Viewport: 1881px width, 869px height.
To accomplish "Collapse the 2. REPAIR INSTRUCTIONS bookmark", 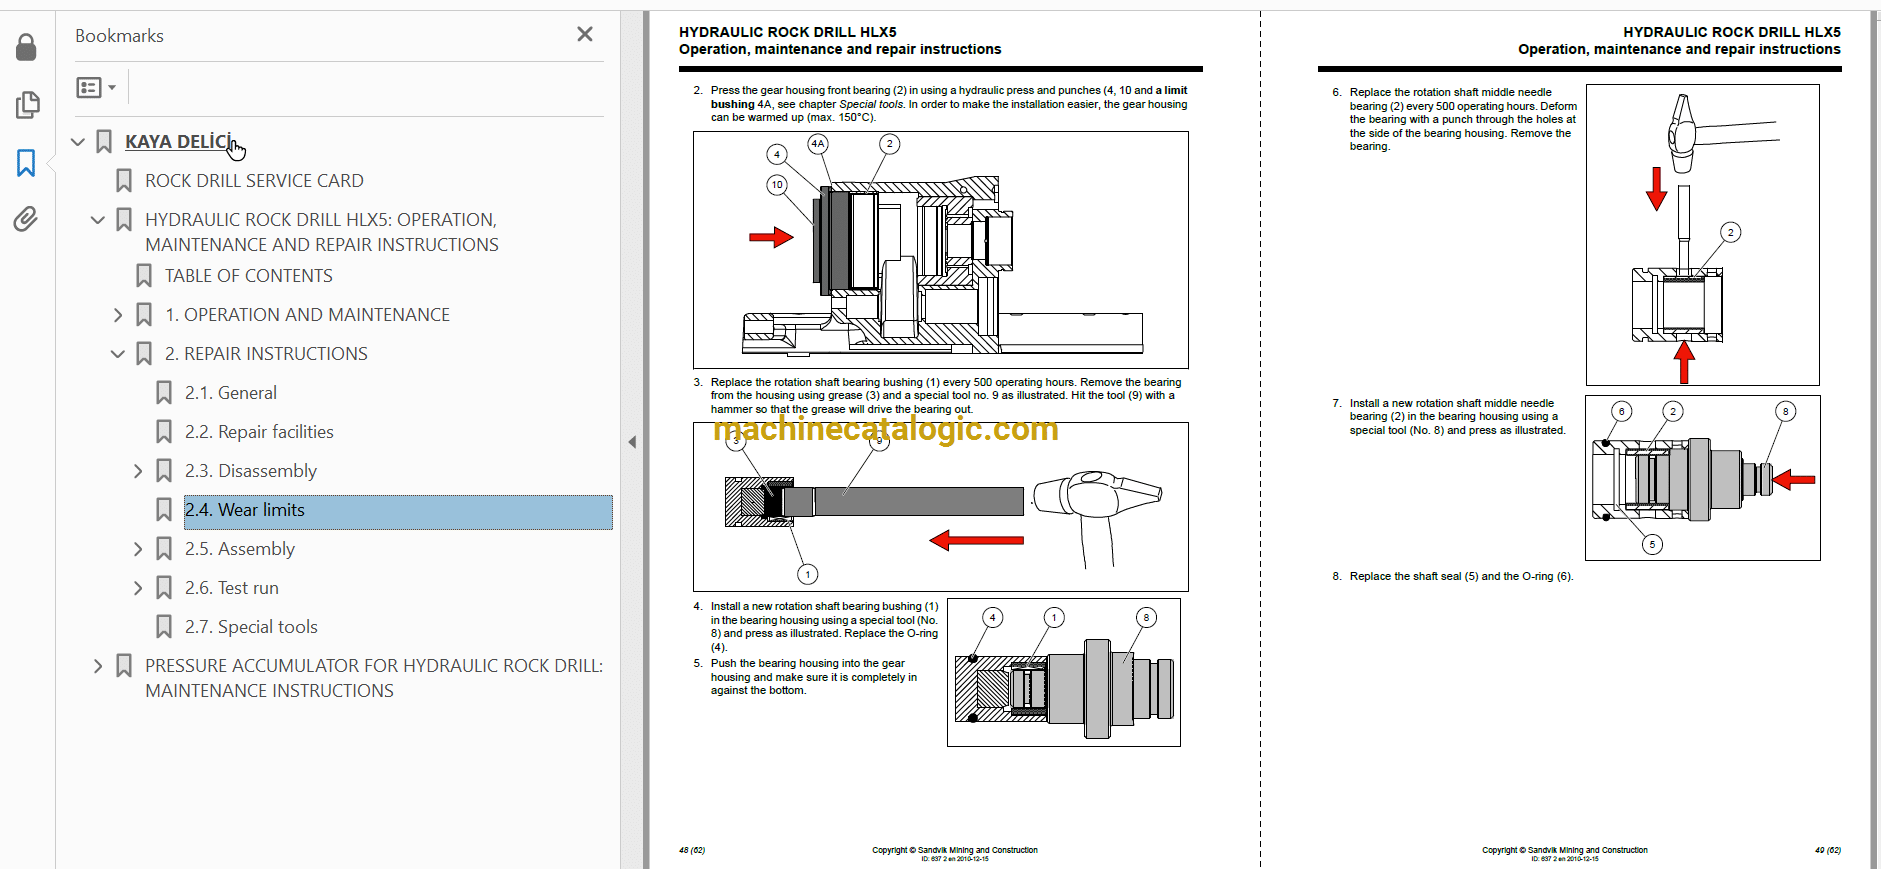I will [x=118, y=354].
